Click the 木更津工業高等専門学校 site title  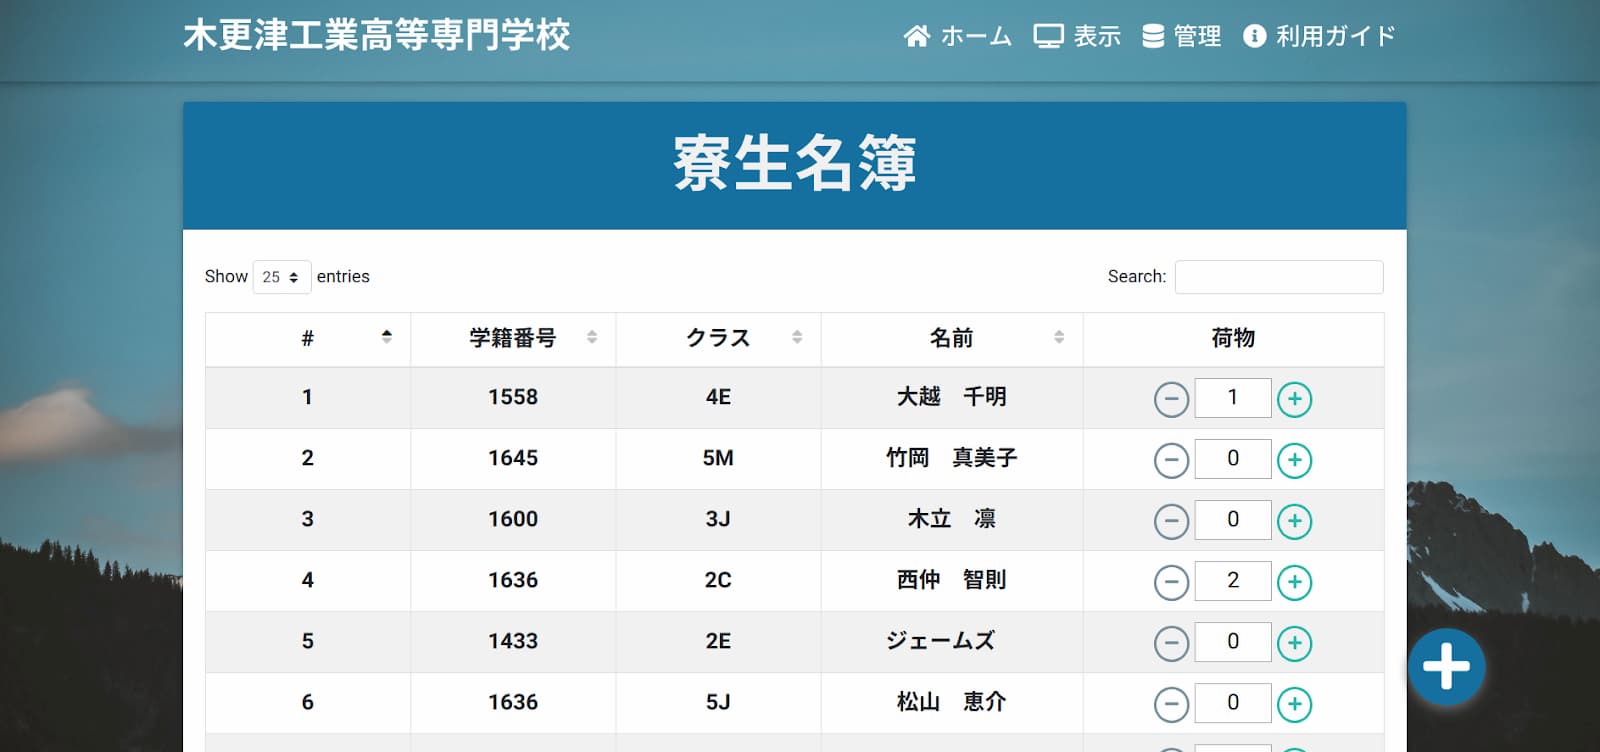click(376, 36)
